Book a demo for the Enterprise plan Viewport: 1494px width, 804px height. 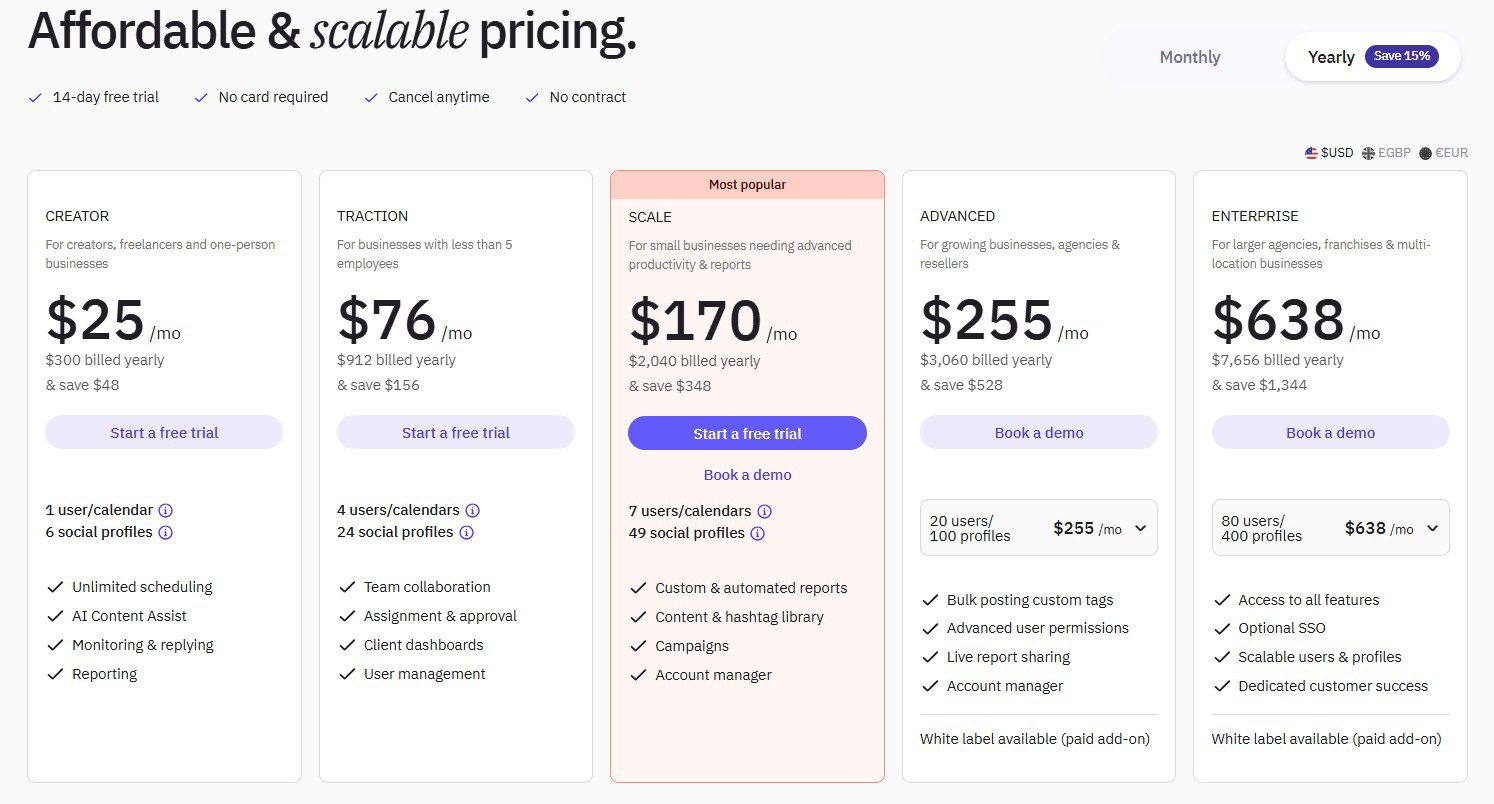click(x=1330, y=432)
